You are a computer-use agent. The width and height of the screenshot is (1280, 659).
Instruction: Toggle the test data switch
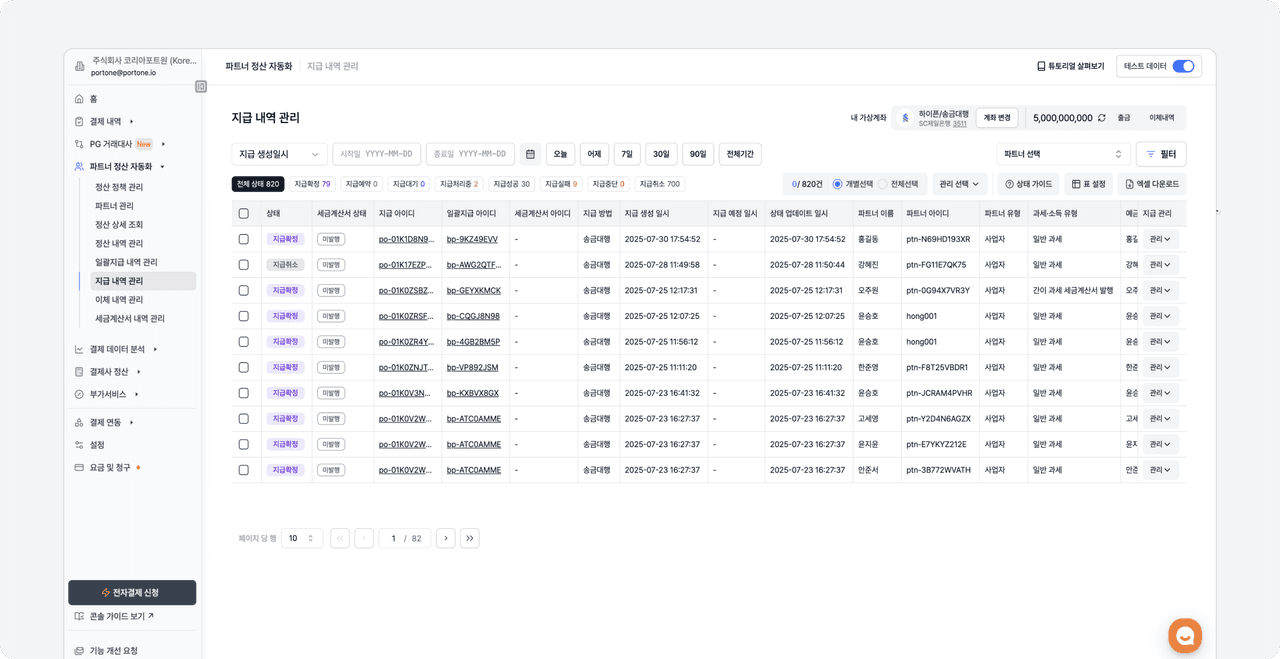tap(1183, 66)
